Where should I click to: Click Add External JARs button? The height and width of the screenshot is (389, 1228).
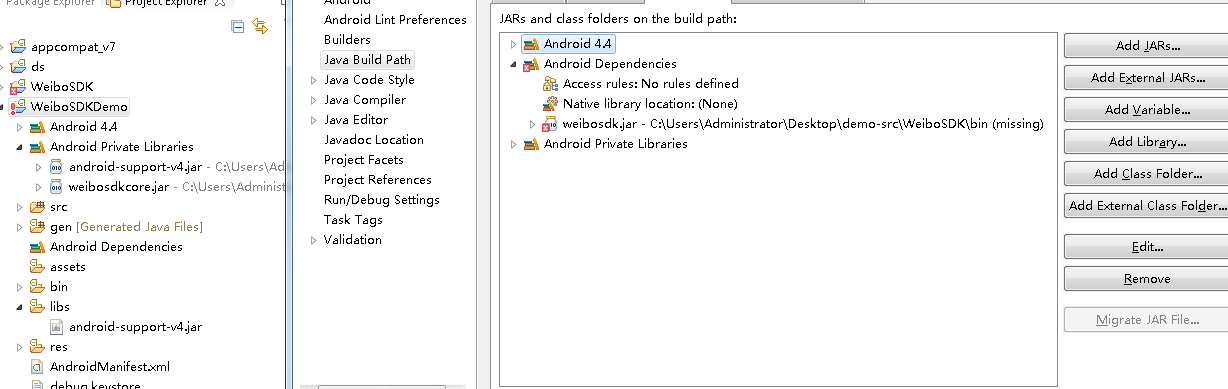[x=1147, y=78]
